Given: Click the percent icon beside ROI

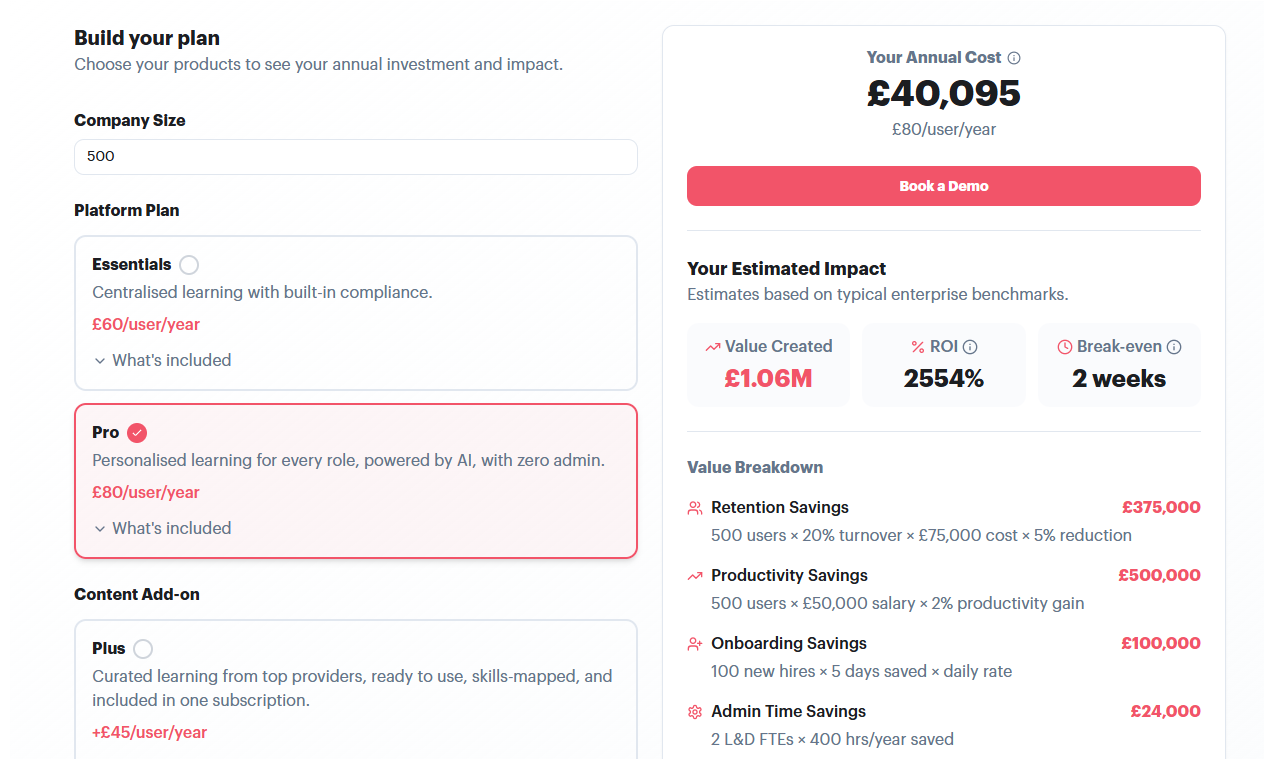Looking at the screenshot, I should pos(918,347).
